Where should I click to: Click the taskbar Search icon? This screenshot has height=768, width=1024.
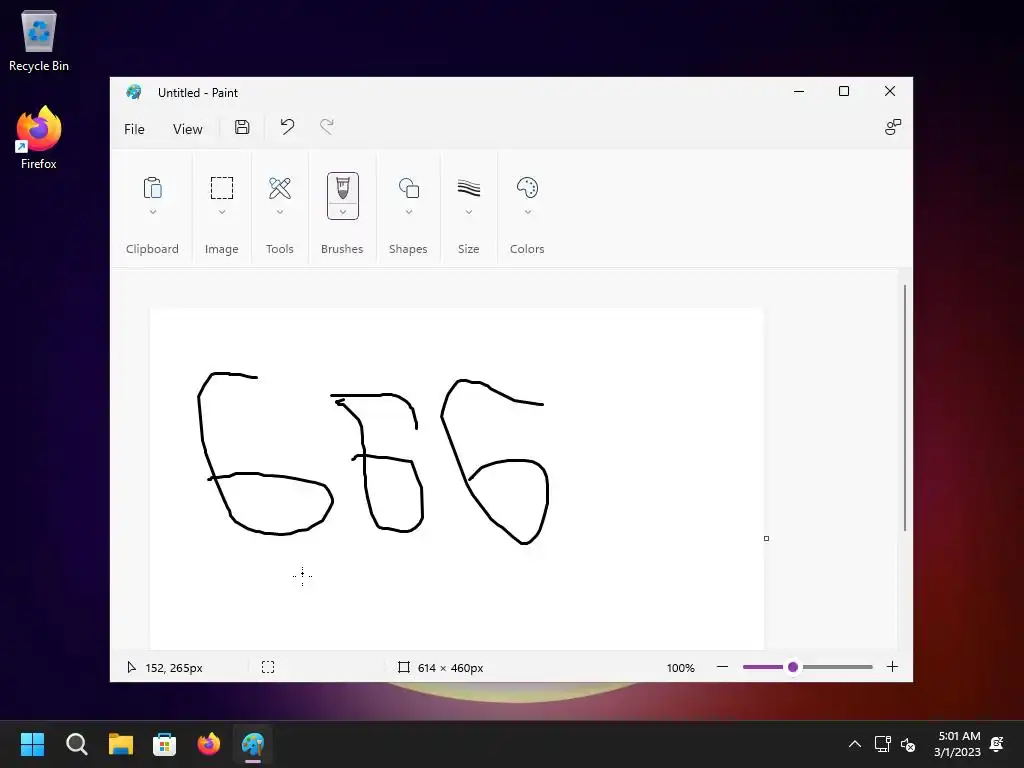(76, 744)
